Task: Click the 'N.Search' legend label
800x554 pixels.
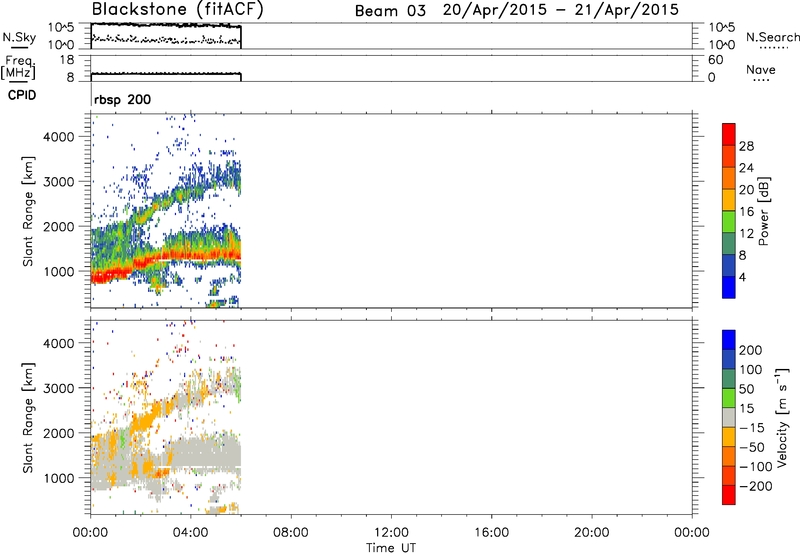Action: (x=772, y=37)
